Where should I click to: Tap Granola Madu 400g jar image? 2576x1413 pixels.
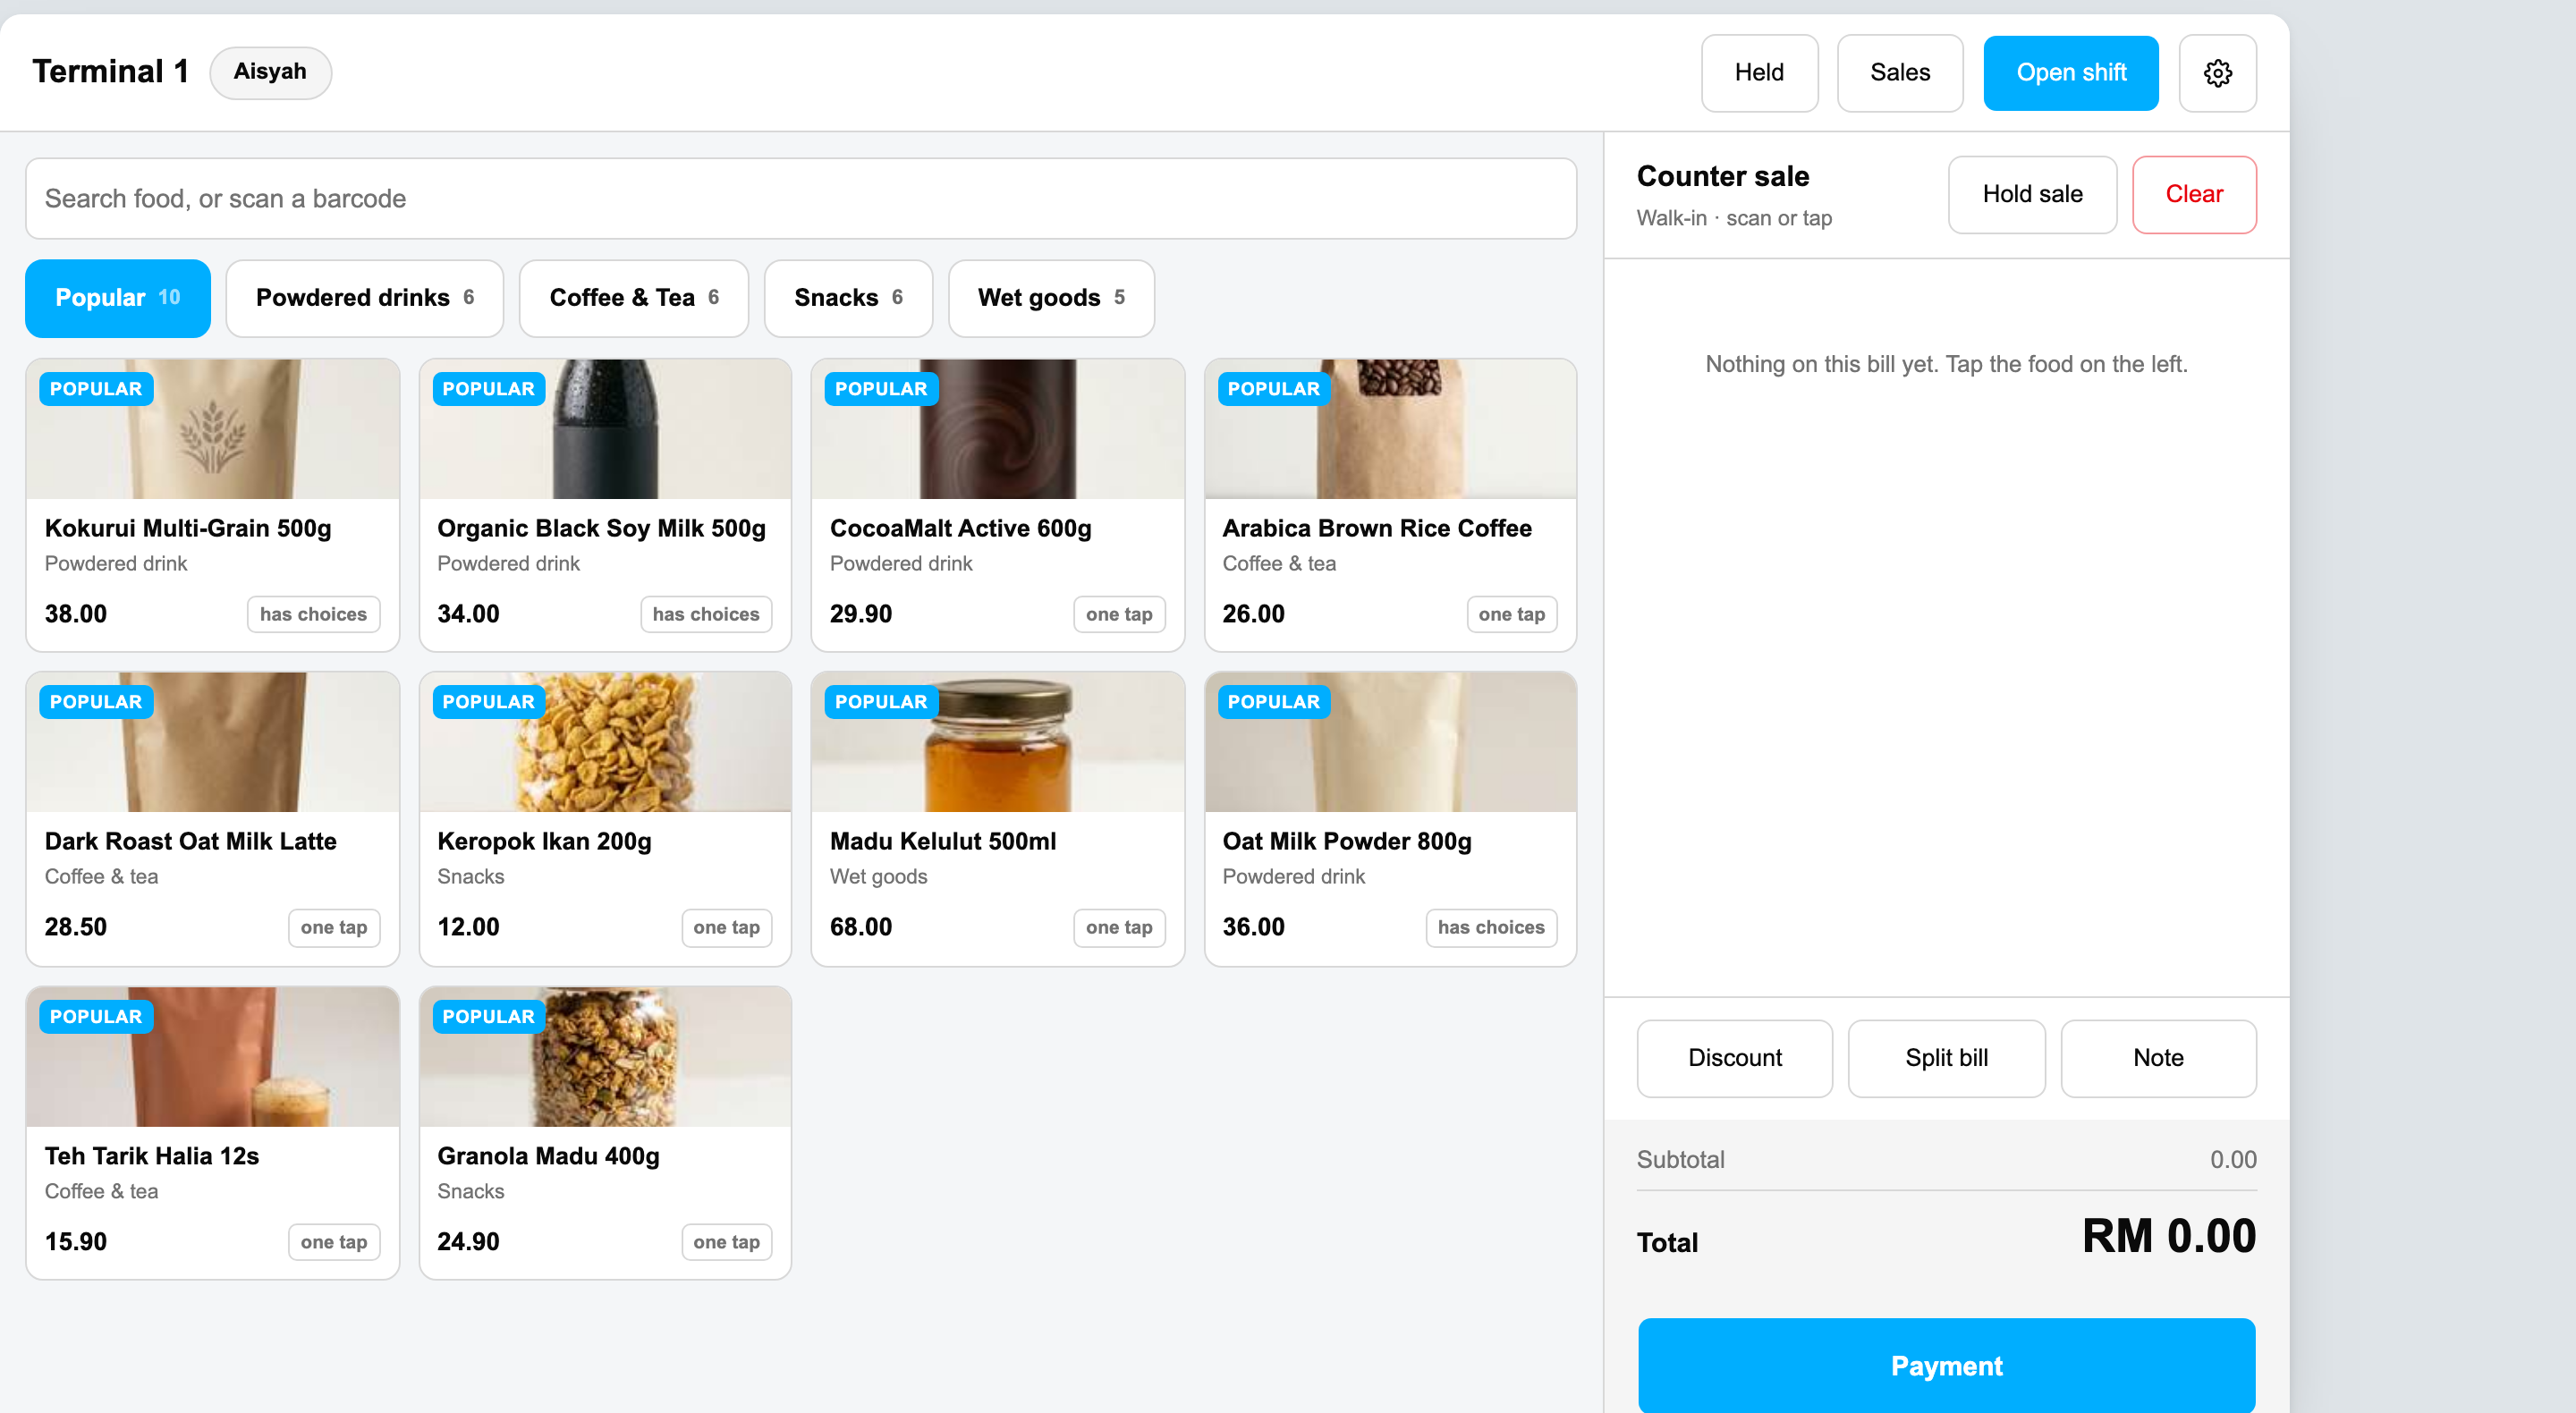[x=605, y=1057]
